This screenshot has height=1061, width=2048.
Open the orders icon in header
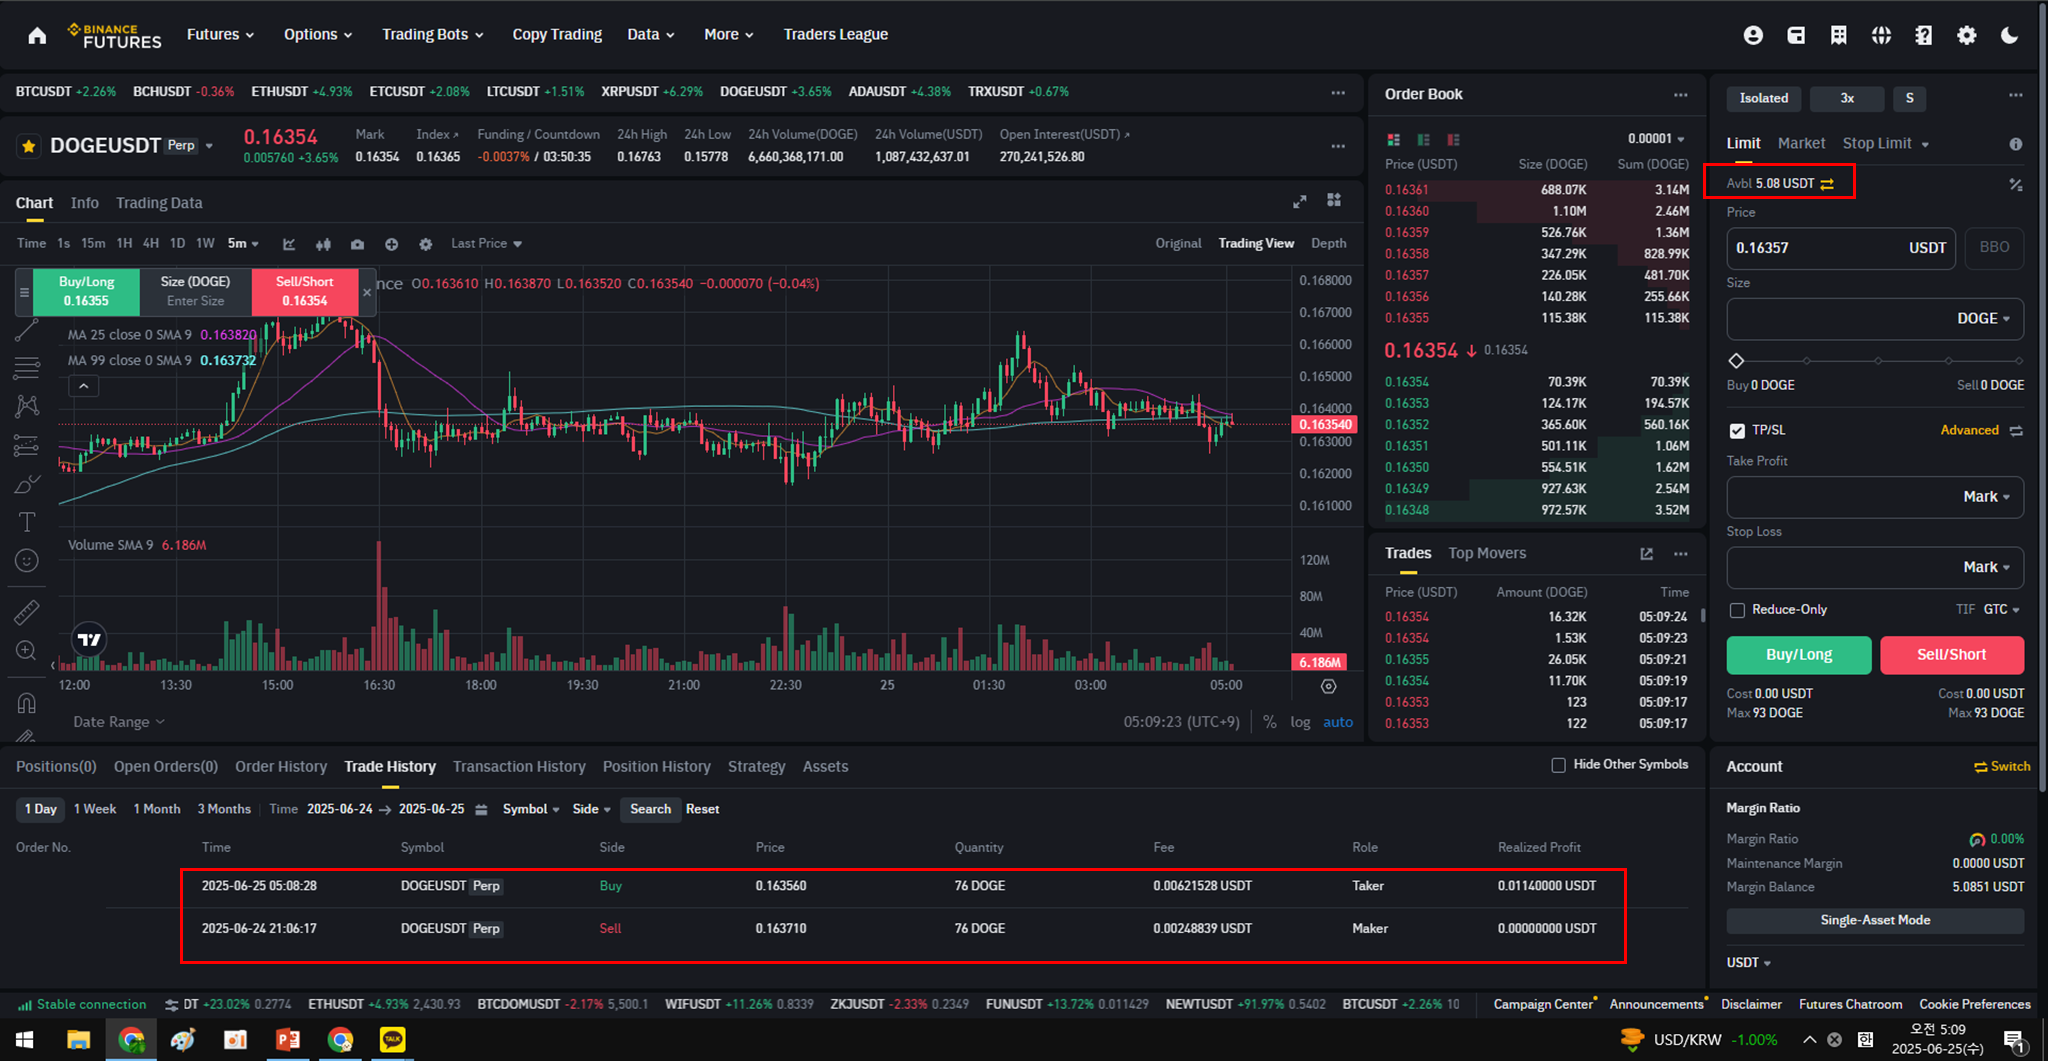(1838, 35)
